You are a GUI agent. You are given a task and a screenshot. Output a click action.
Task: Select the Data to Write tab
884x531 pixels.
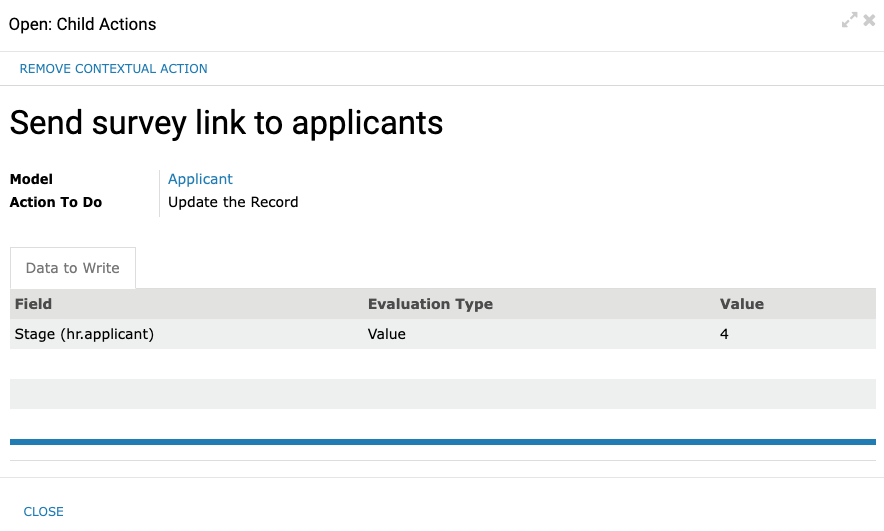73,268
